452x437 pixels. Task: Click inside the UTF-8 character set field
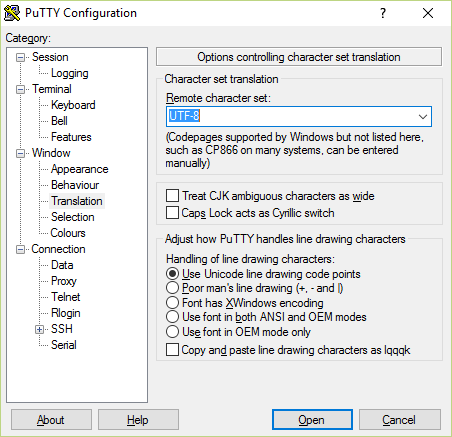click(290, 117)
